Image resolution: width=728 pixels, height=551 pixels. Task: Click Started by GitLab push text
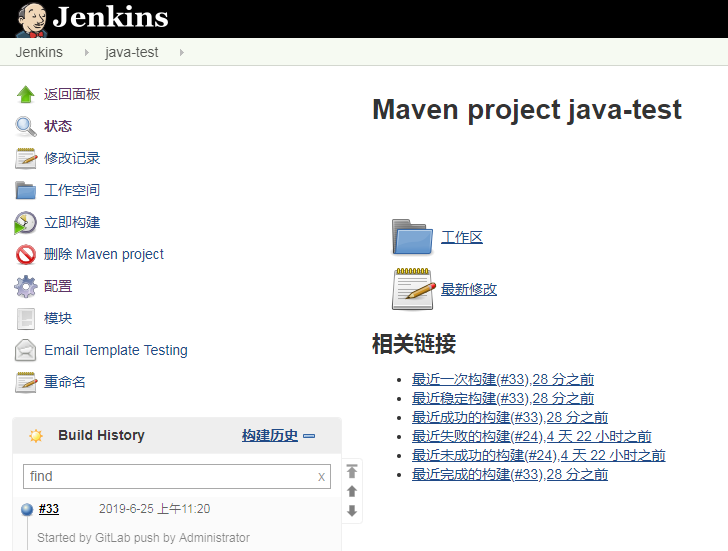click(x=143, y=538)
